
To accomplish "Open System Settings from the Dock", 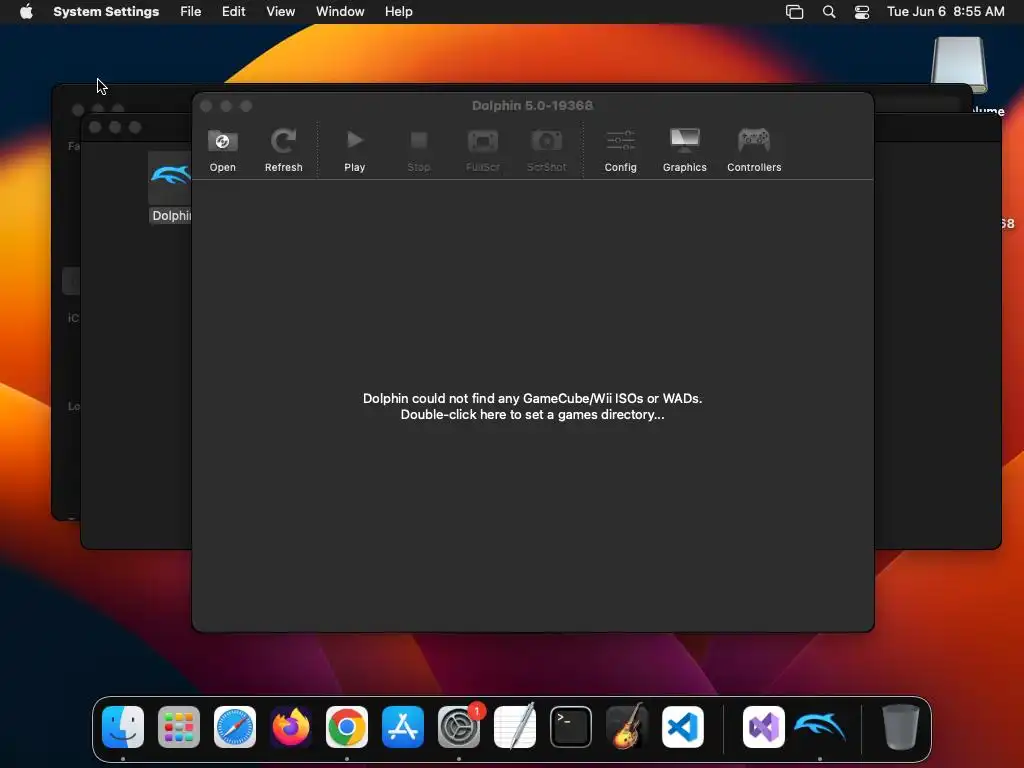I will [459, 727].
